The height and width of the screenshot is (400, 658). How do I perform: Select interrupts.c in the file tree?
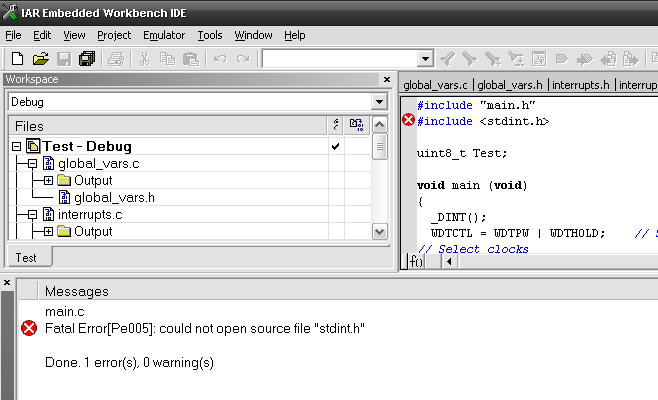click(x=90, y=215)
